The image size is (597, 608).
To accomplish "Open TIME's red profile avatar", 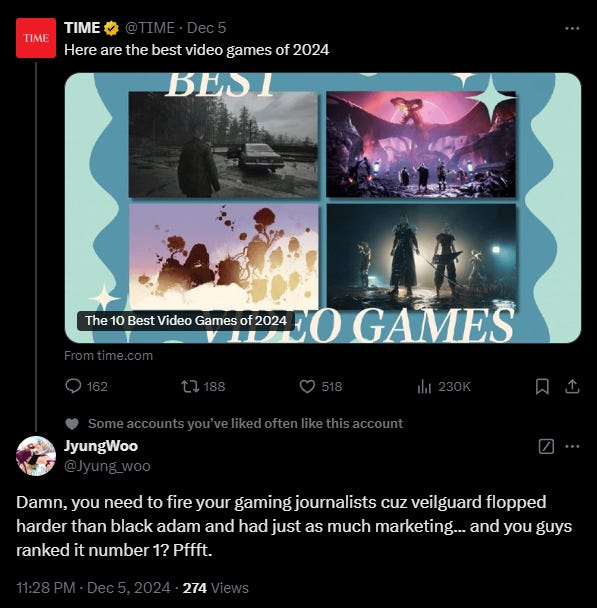I will point(36,38).
